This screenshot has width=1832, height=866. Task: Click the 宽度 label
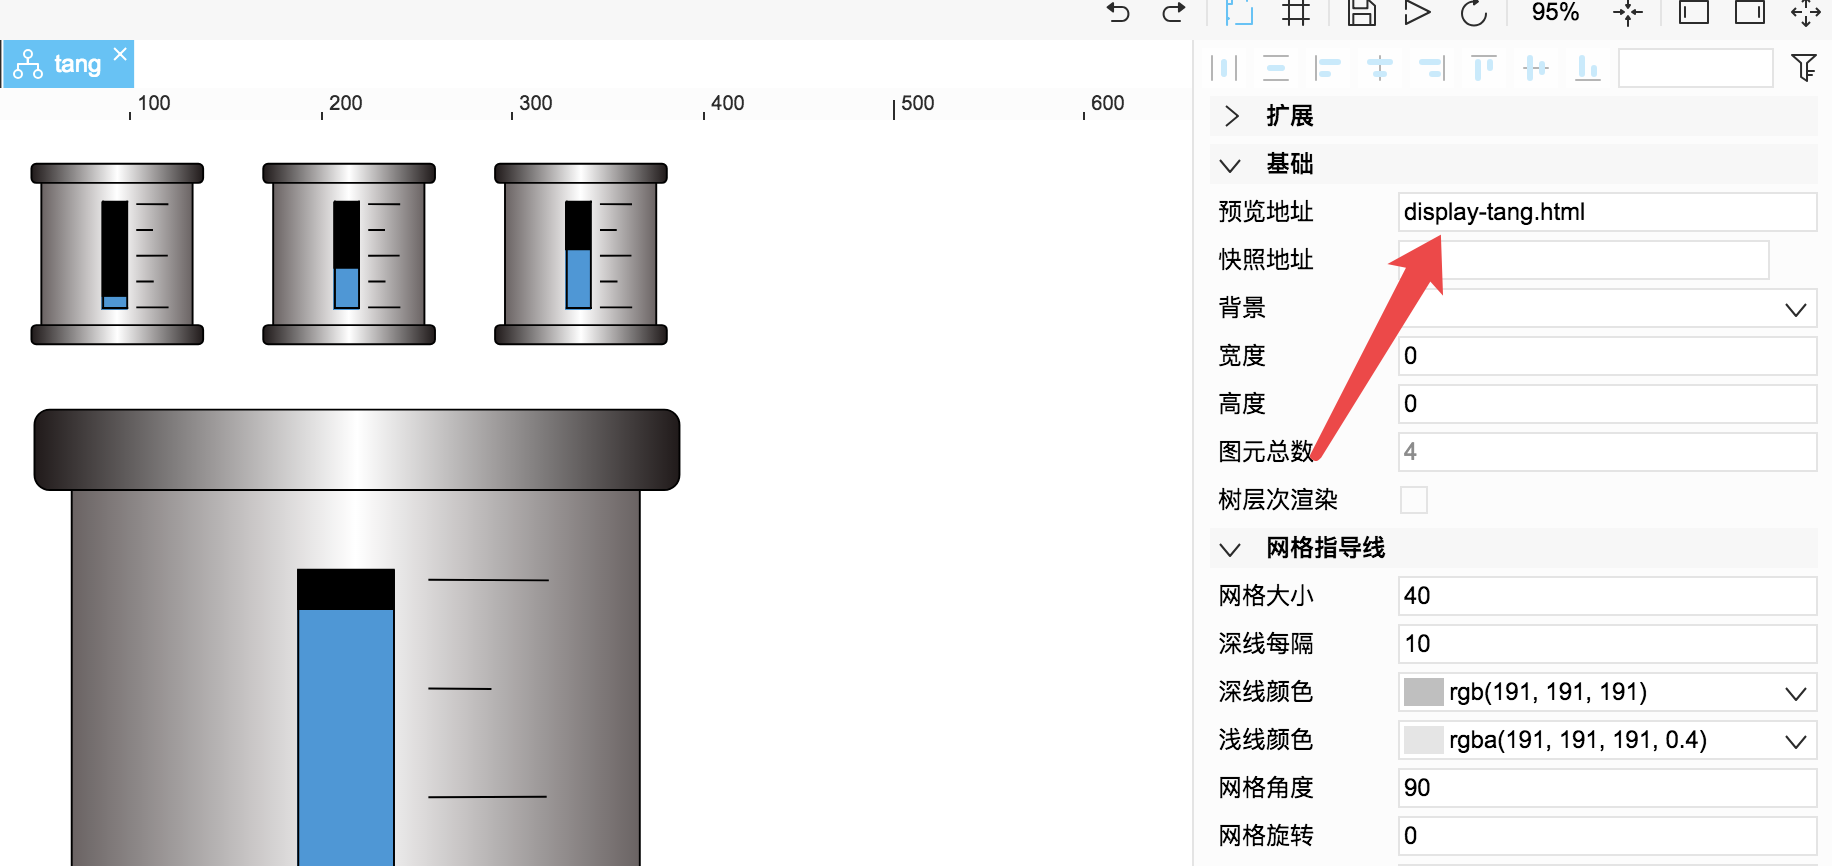pyautogui.click(x=1242, y=356)
